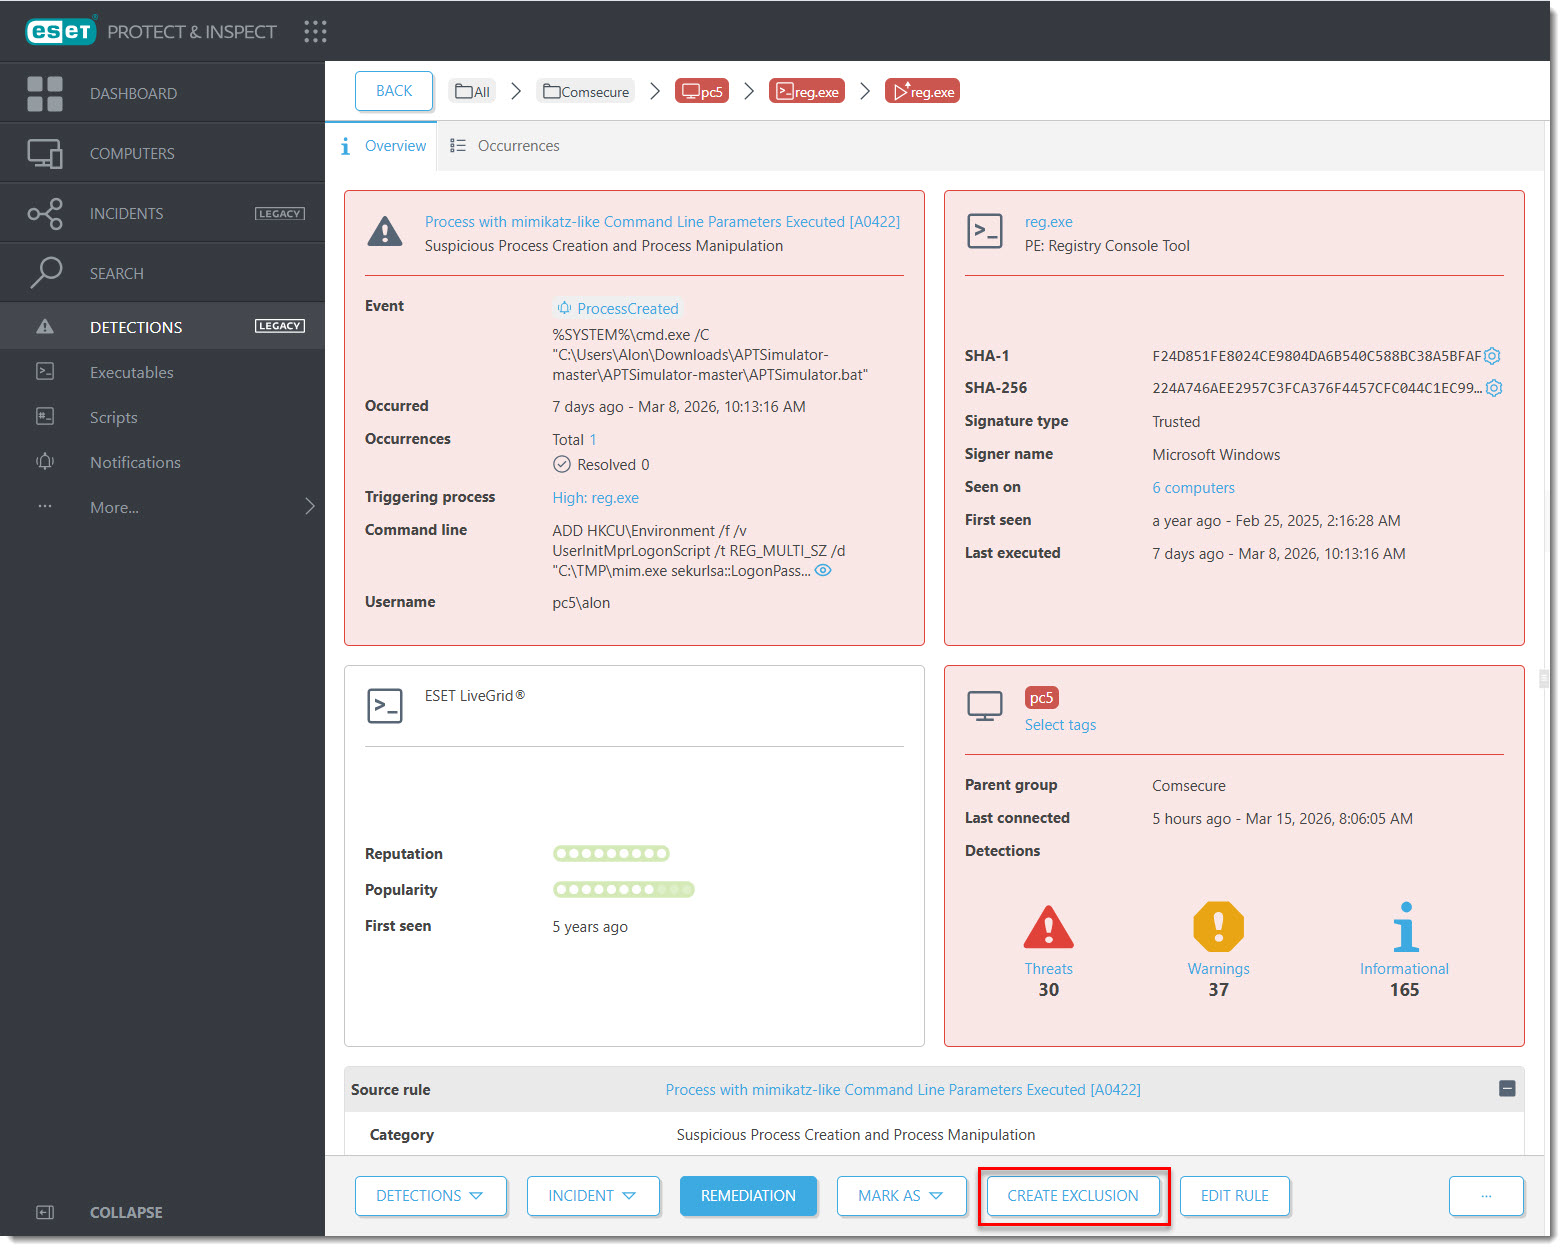
Task: Click the Reputation indicator bar
Action: pos(611,853)
